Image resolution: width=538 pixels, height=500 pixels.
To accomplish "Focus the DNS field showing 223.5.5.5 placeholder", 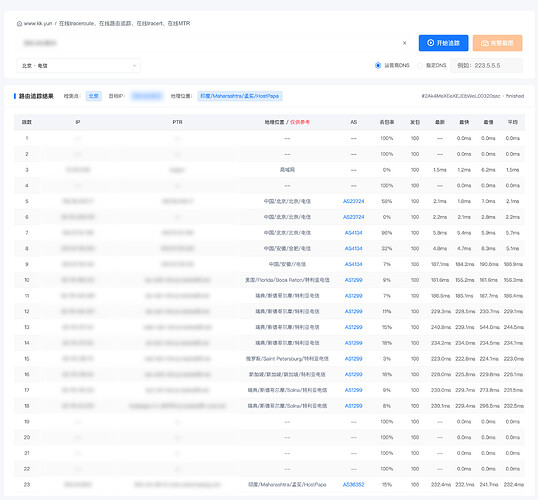I will pyautogui.click(x=486, y=65).
